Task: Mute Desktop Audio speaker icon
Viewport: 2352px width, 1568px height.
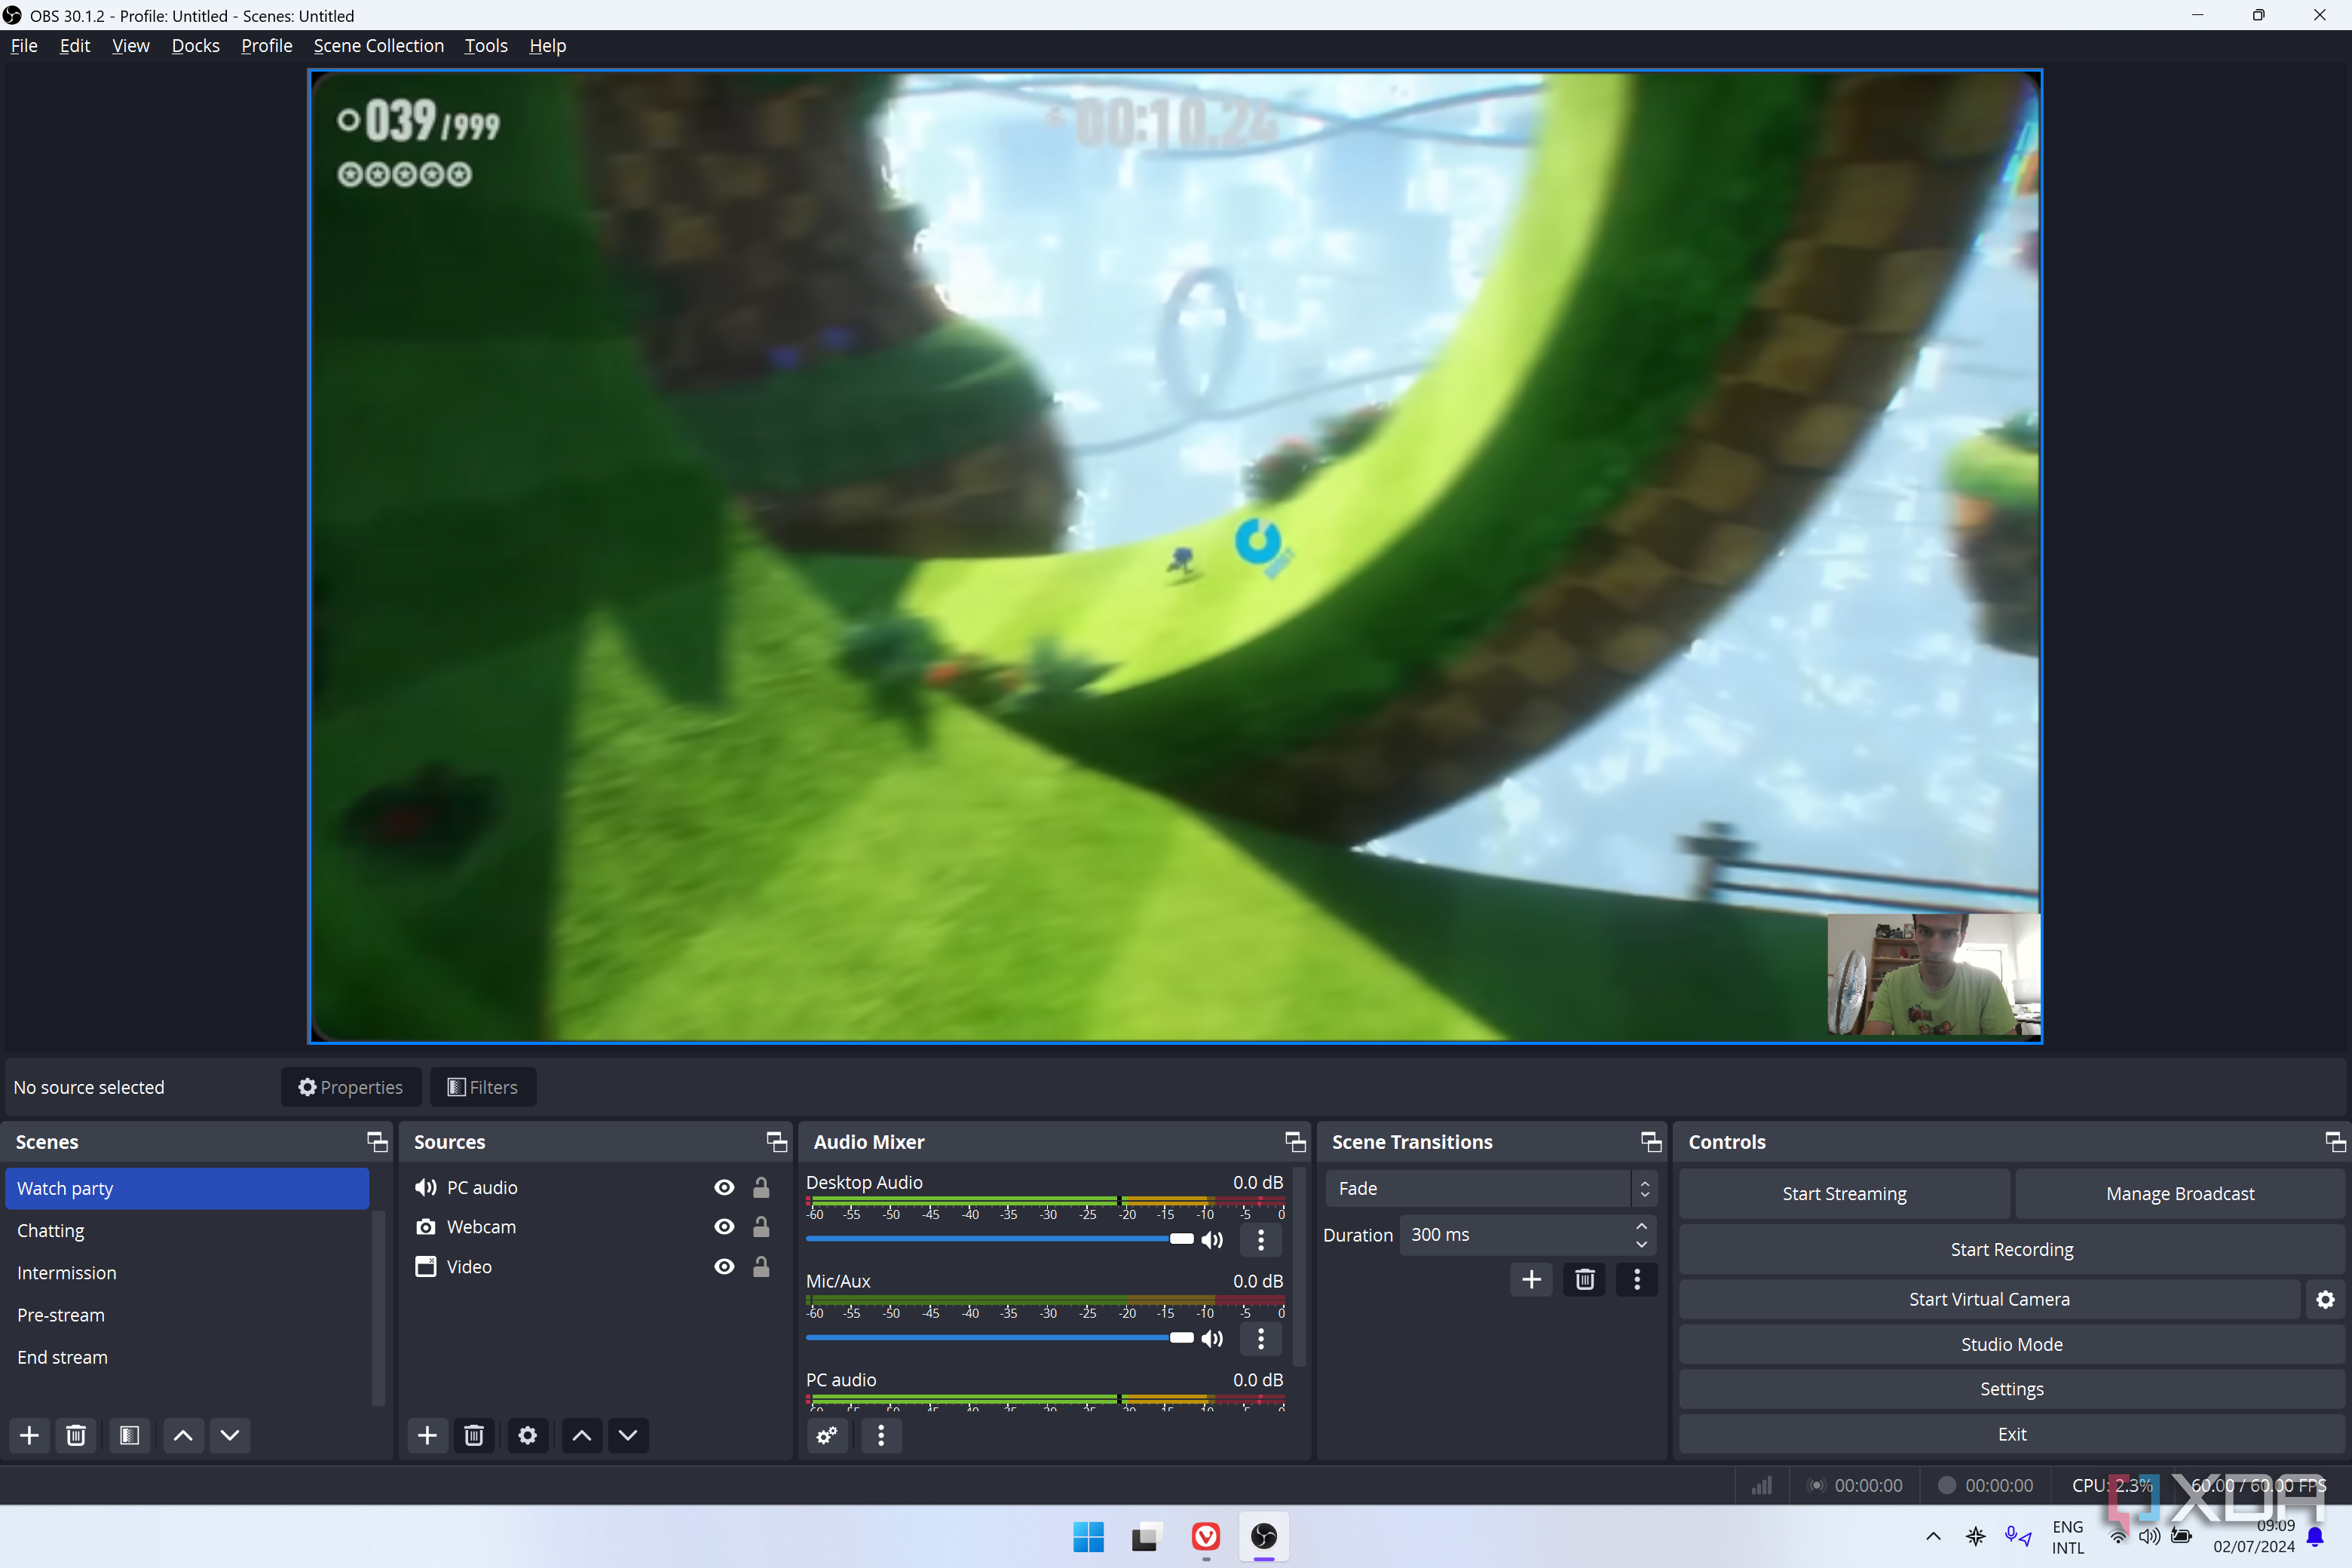Action: click(x=1212, y=1240)
